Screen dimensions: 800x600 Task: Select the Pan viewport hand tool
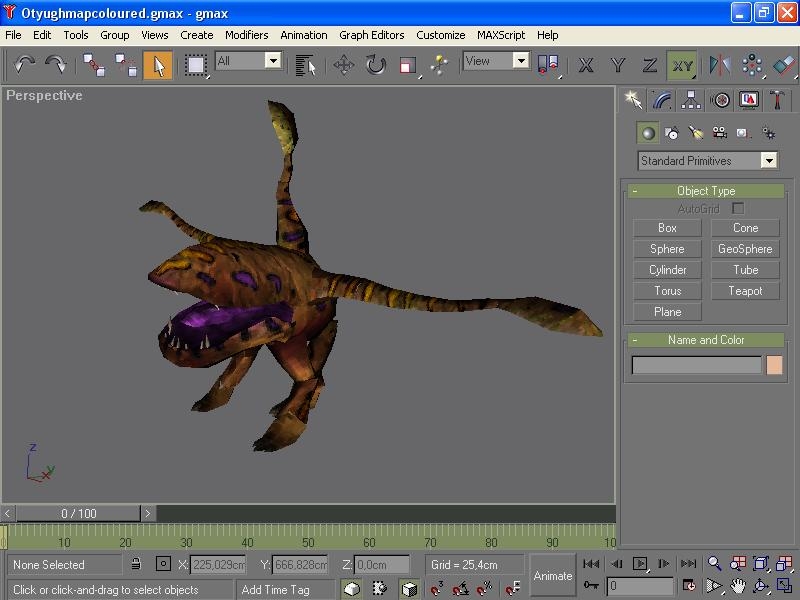738,586
